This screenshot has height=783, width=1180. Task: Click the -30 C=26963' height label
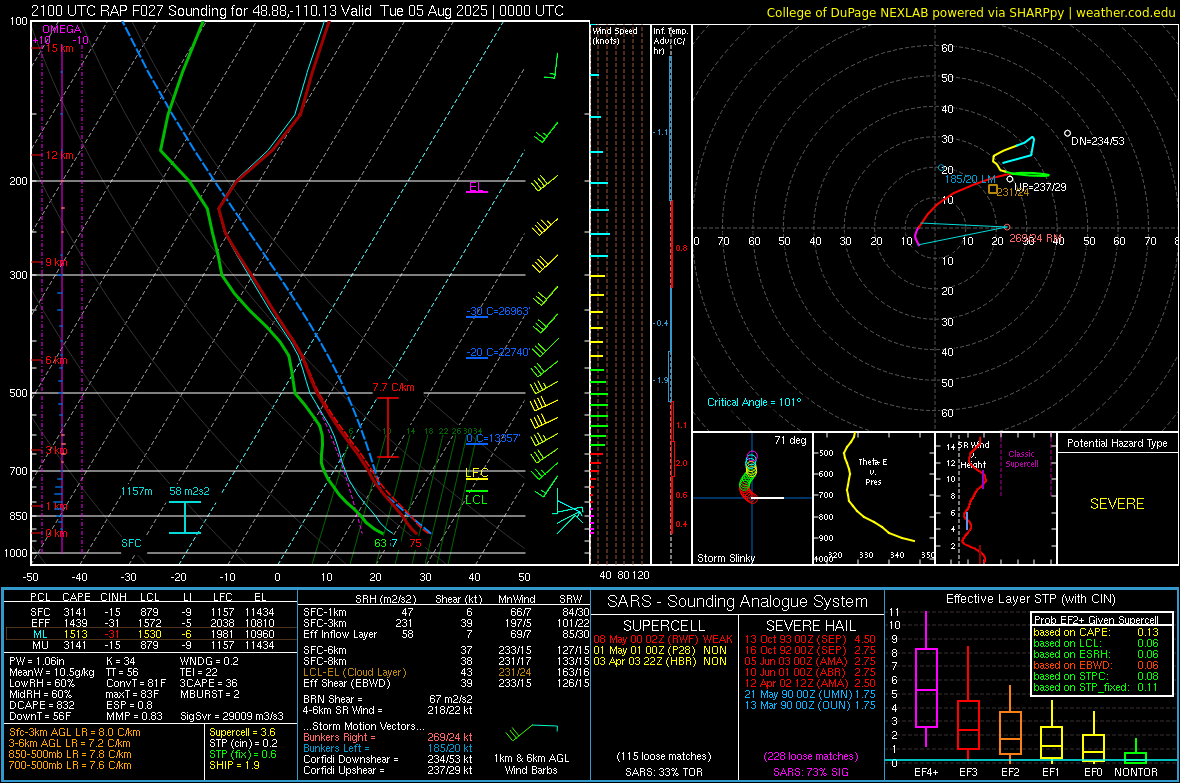pos(498,311)
